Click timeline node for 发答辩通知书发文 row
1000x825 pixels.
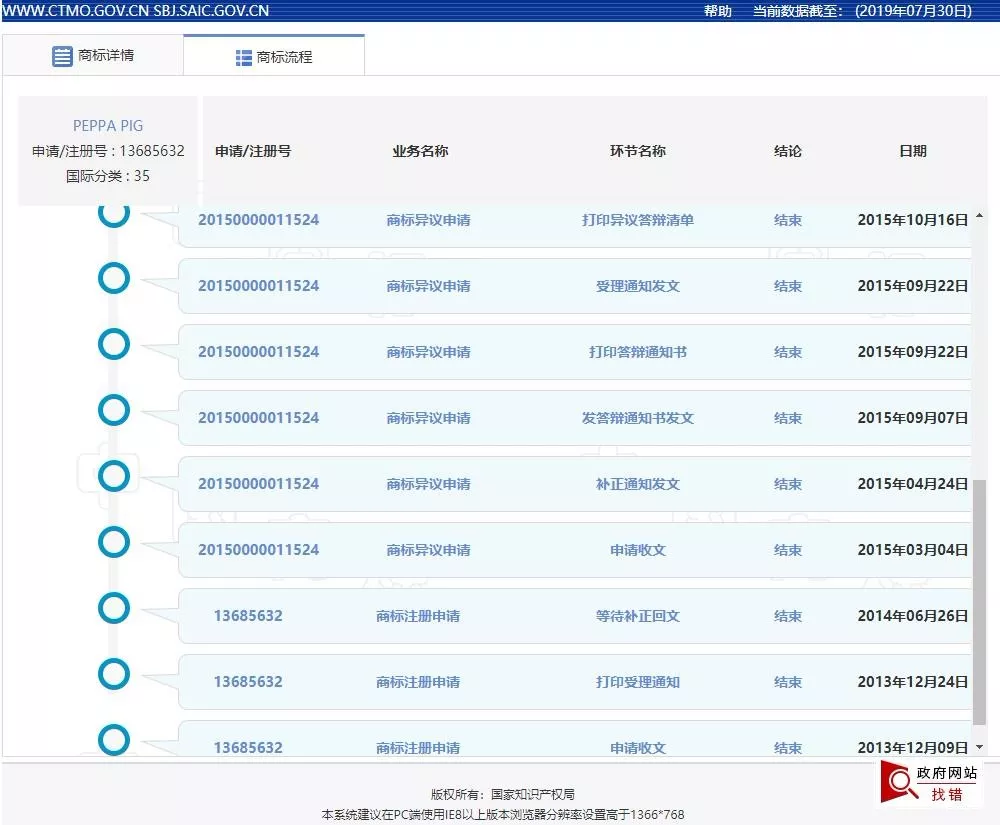114,410
